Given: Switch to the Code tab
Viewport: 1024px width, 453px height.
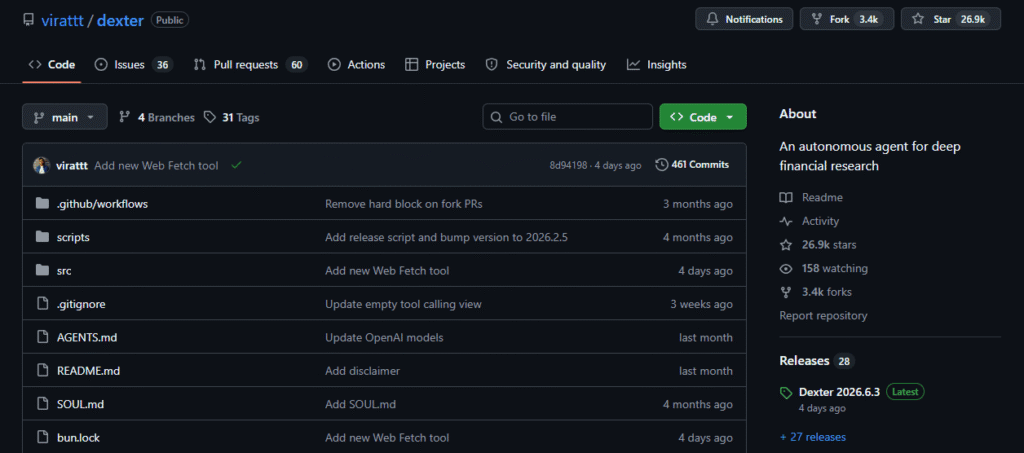Looking at the screenshot, I should point(52,65).
